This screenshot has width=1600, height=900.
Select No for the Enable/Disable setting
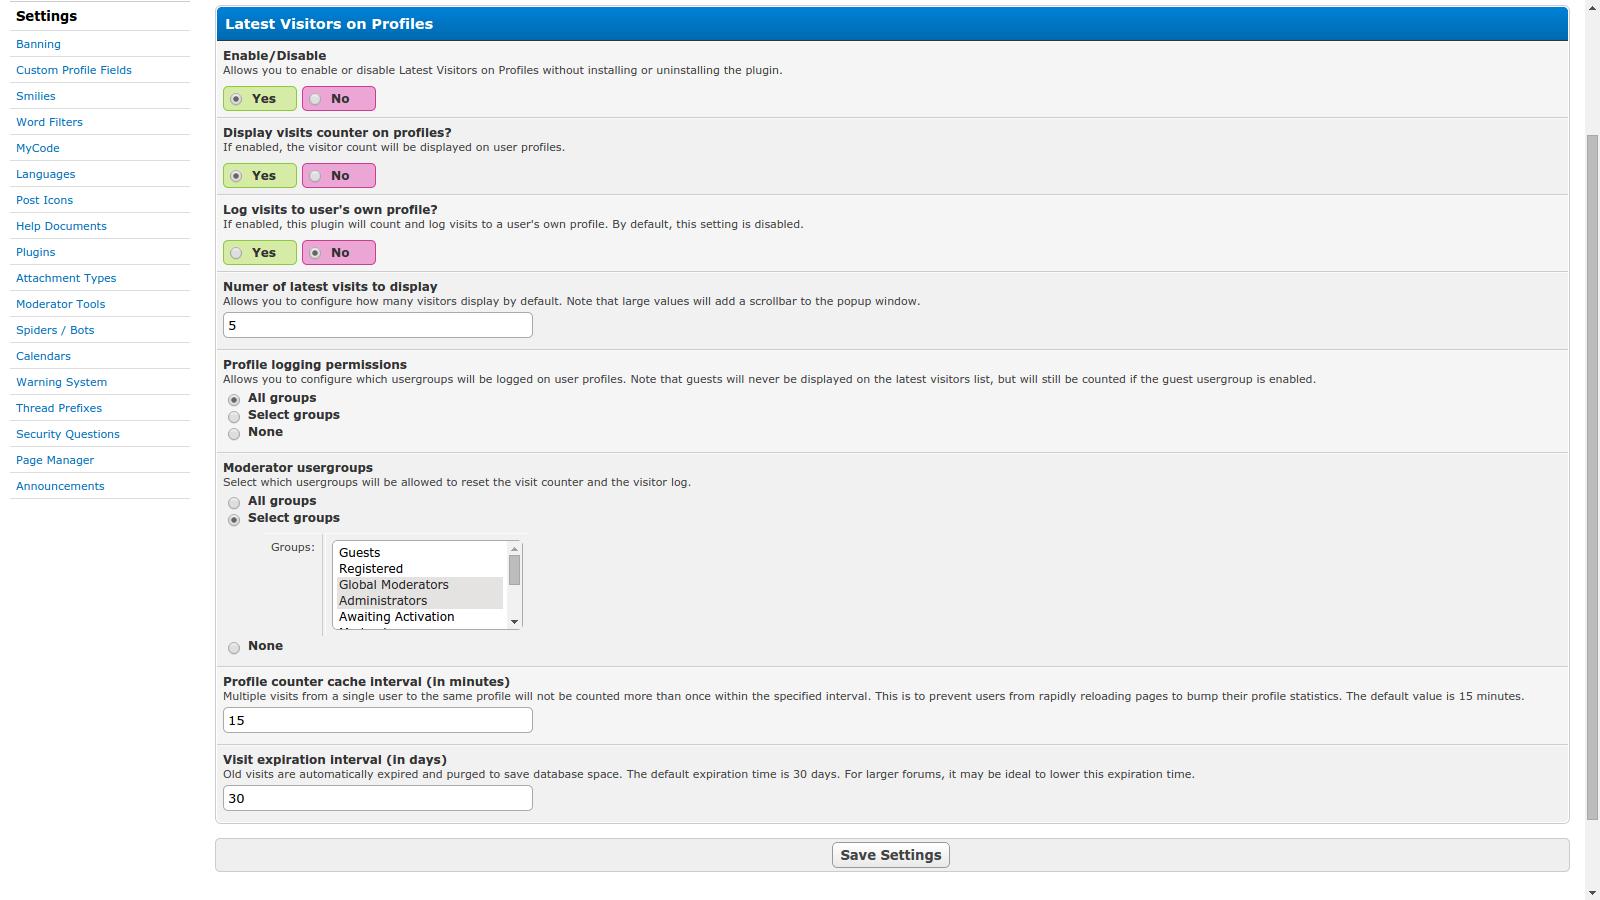coord(339,99)
